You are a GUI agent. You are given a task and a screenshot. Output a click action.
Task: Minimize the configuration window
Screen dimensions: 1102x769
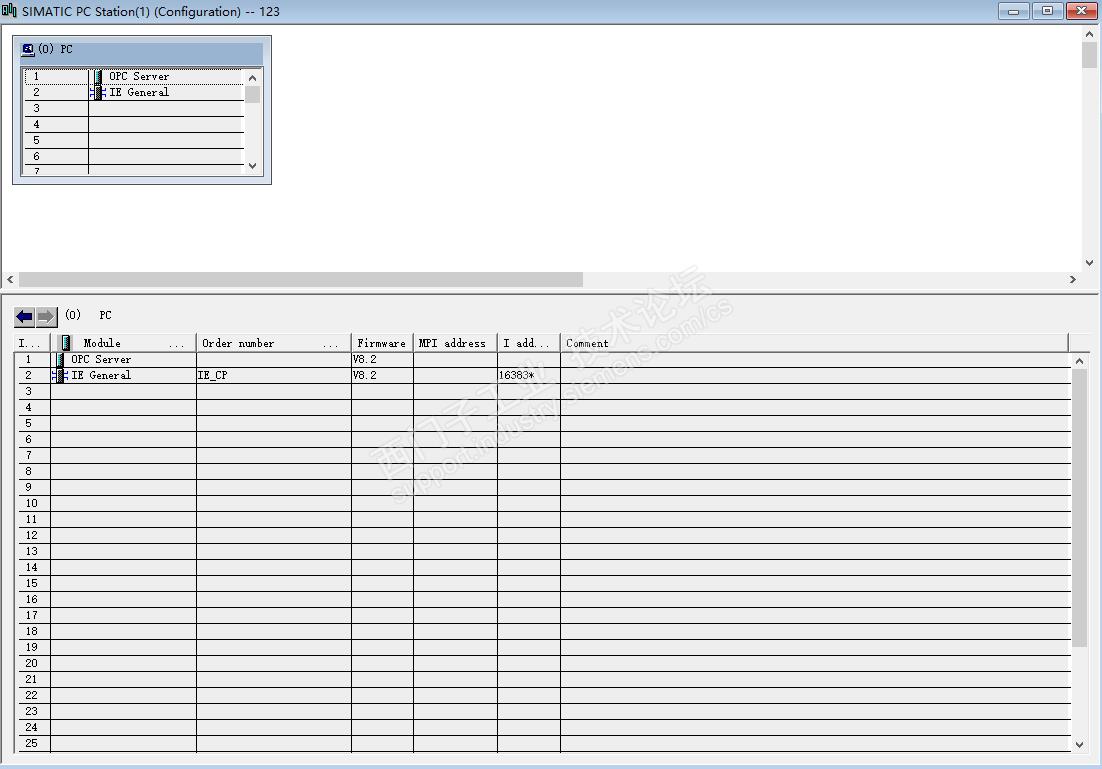pos(1013,11)
